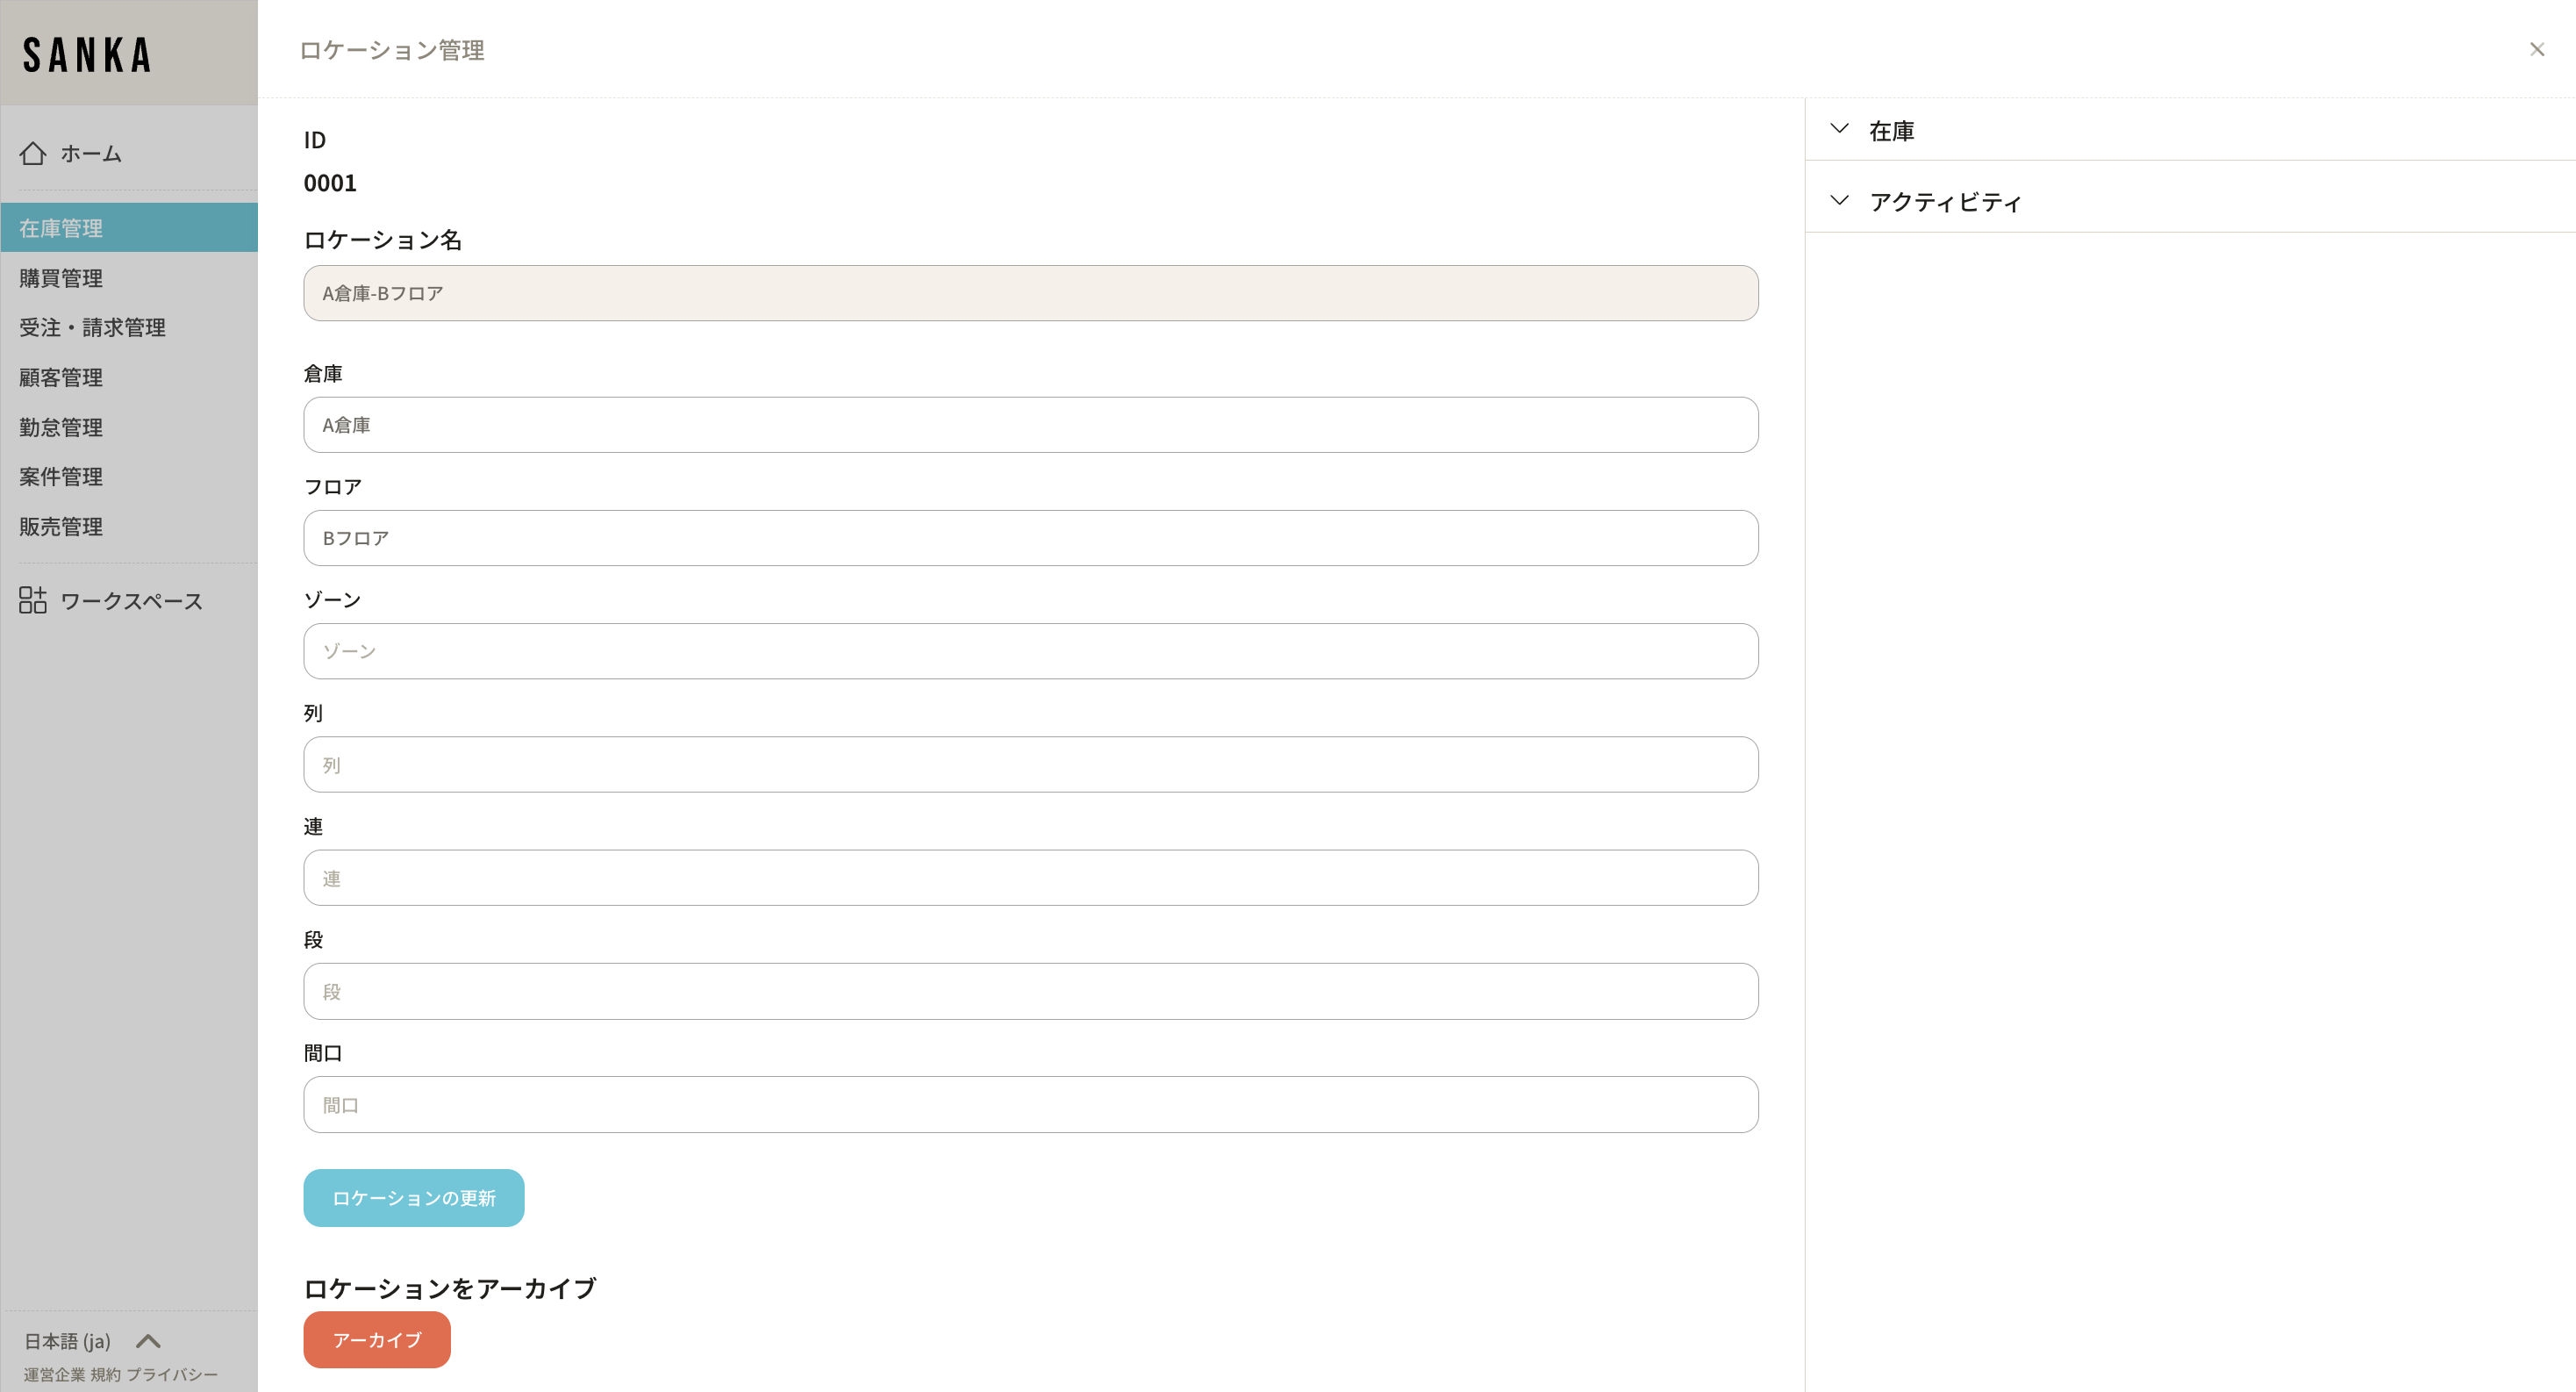The image size is (2576, 1392).
Task: Go to 購買管理 menu item
Action: click(x=61, y=278)
